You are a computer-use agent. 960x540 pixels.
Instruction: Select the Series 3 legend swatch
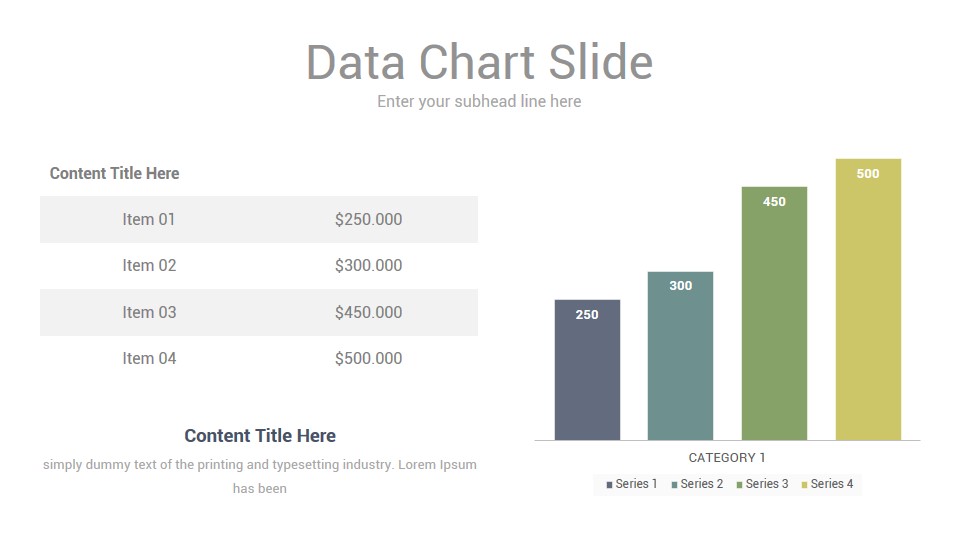click(739, 484)
